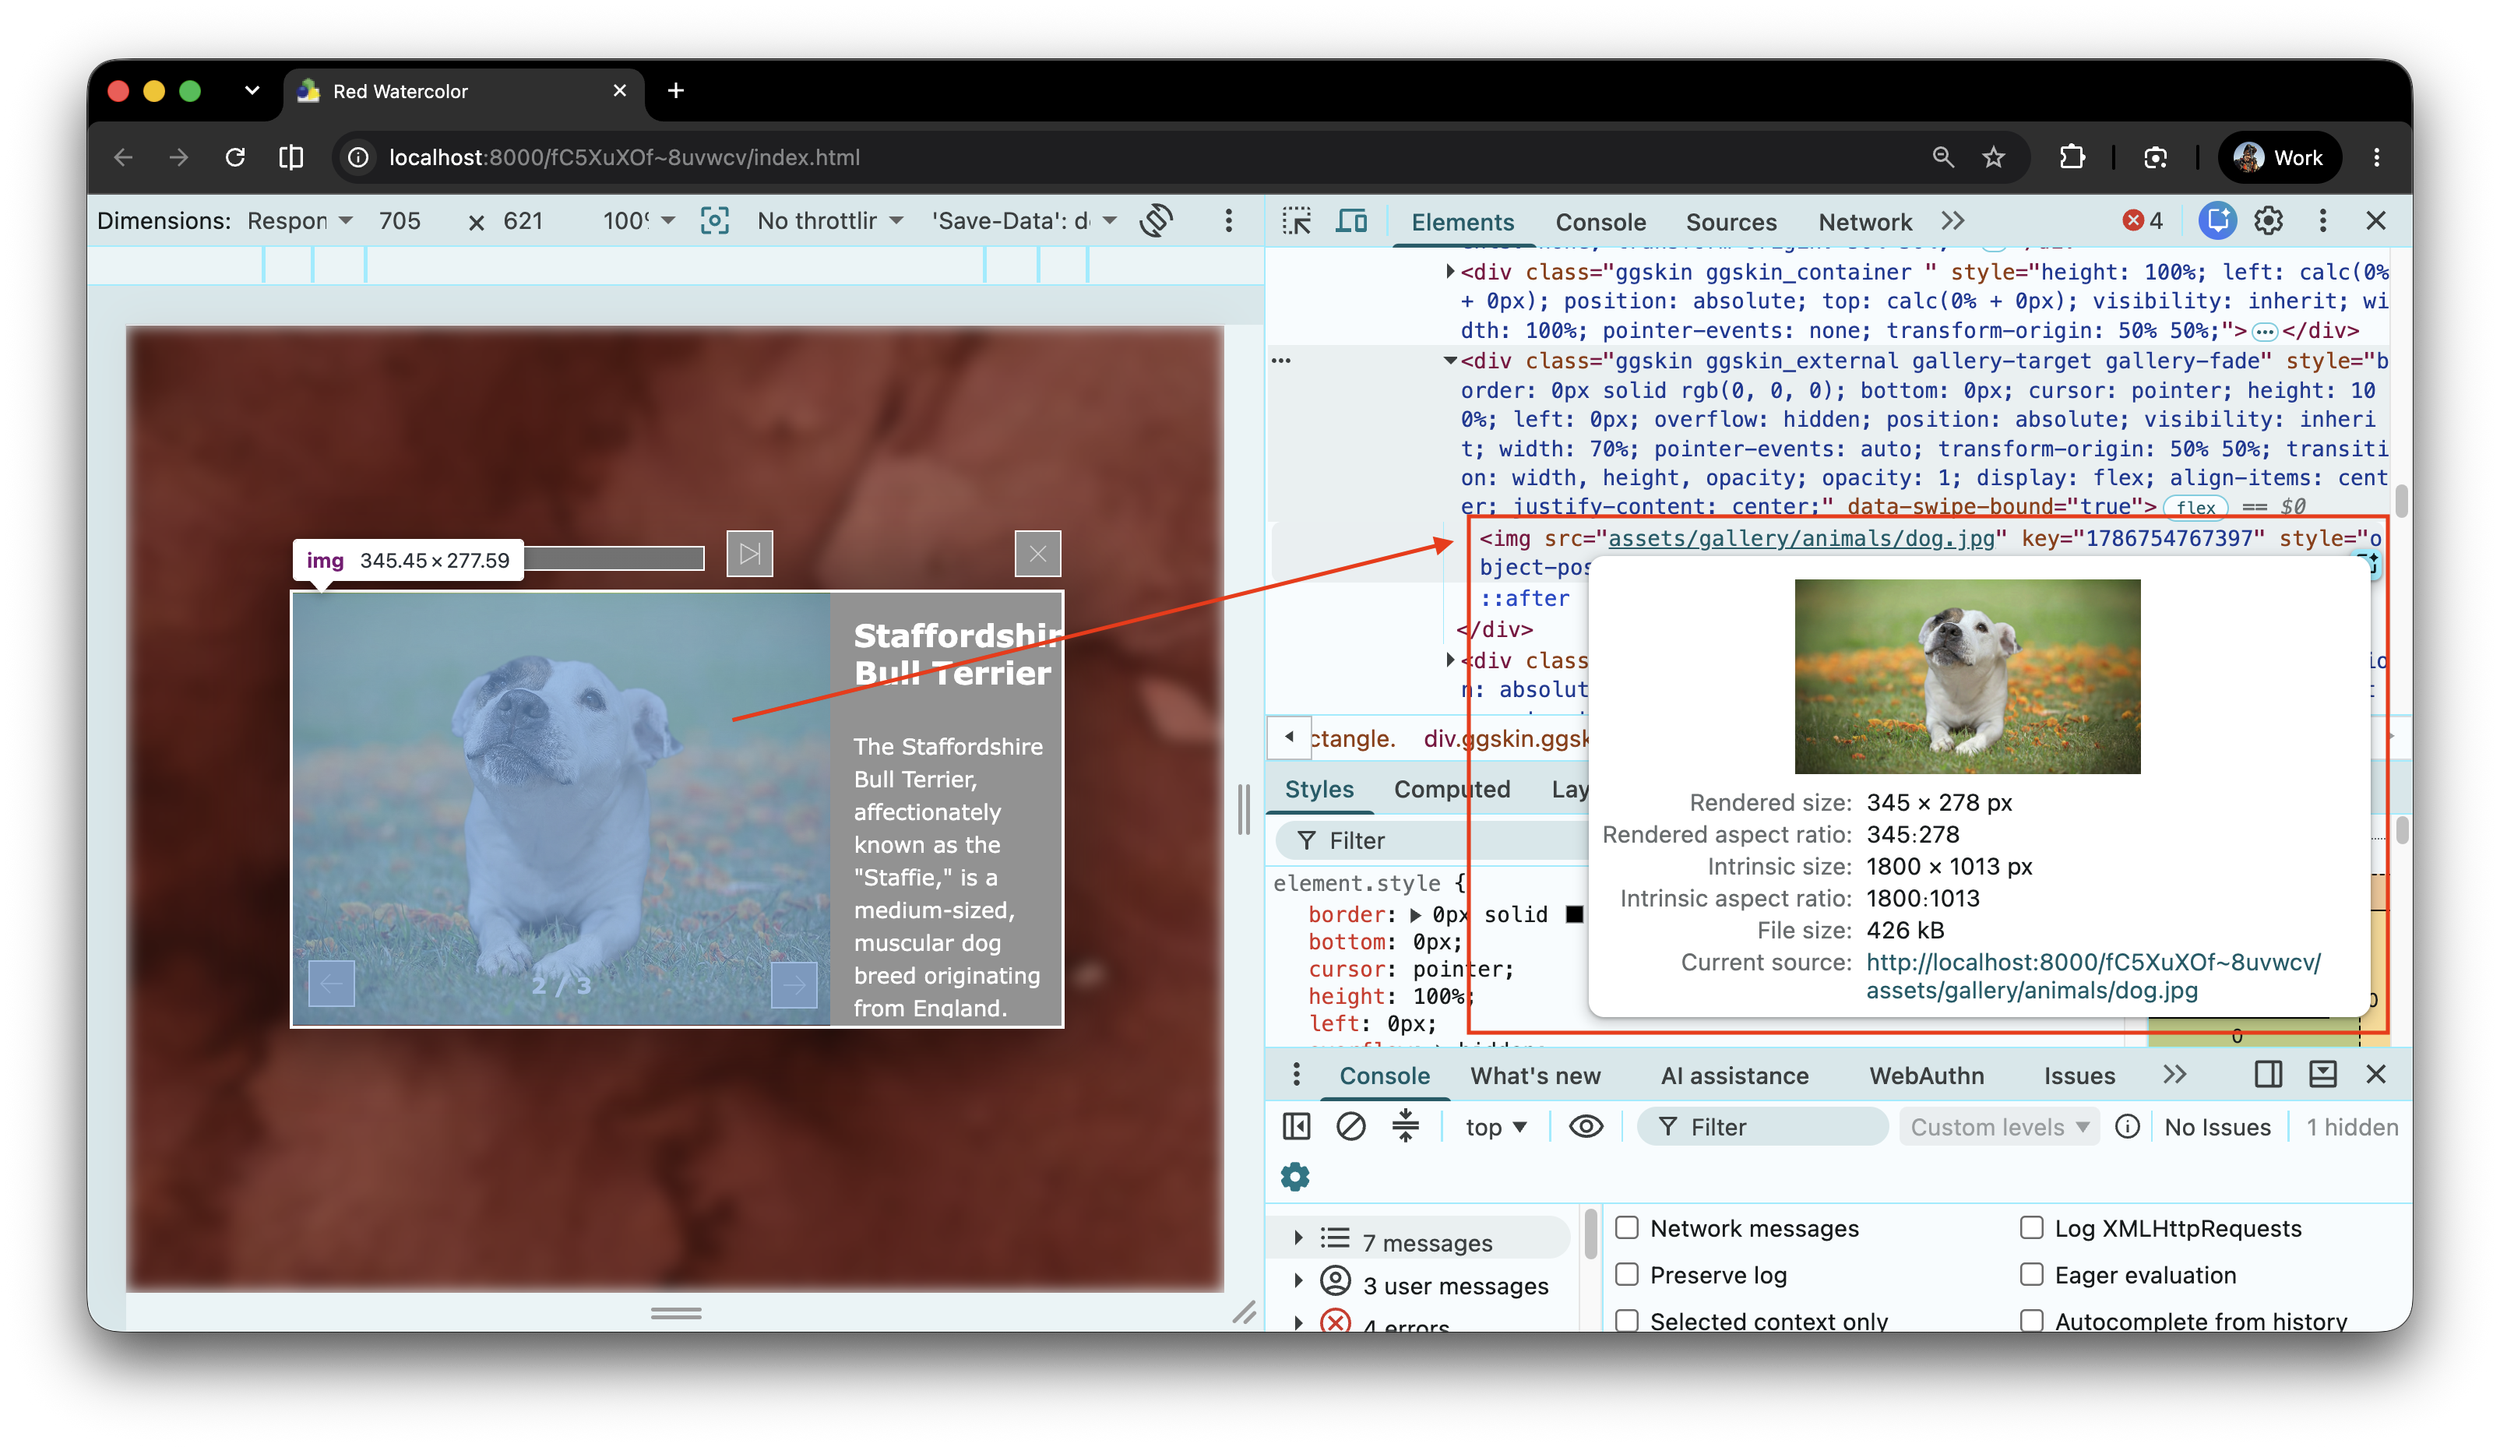Click the viewport height field showing 621
This screenshot has width=2500, height=1447.
(x=523, y=220)
